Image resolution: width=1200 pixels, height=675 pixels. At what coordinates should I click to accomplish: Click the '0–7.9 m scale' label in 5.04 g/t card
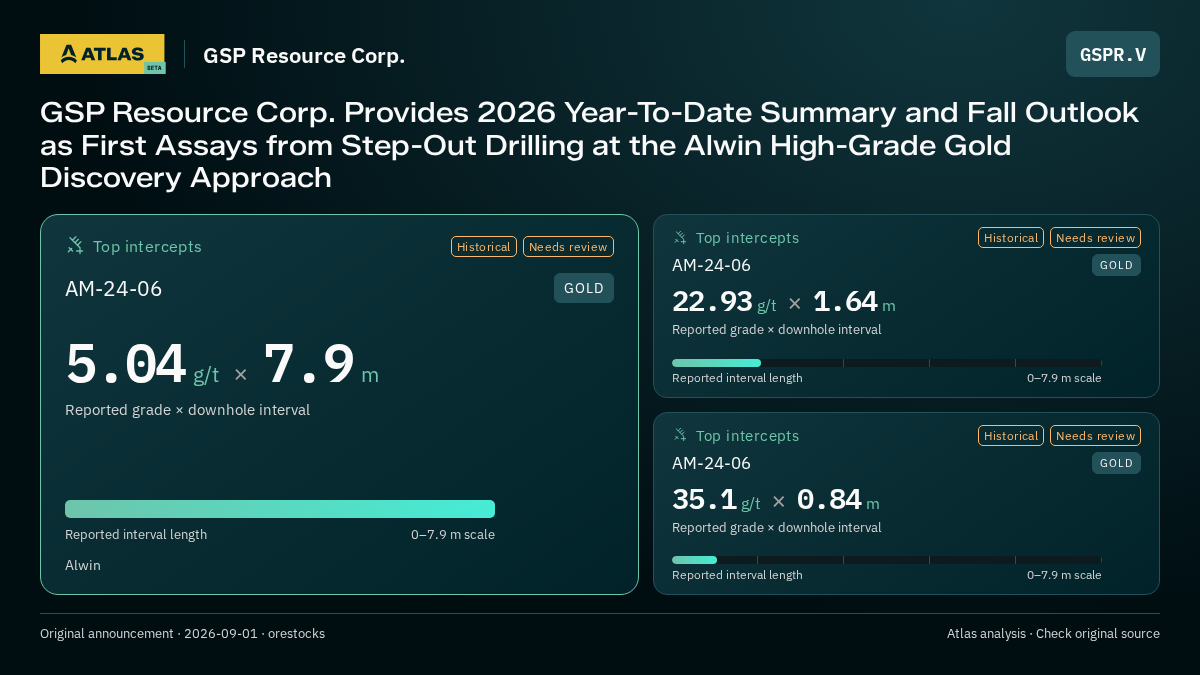[x=453, y=535]
